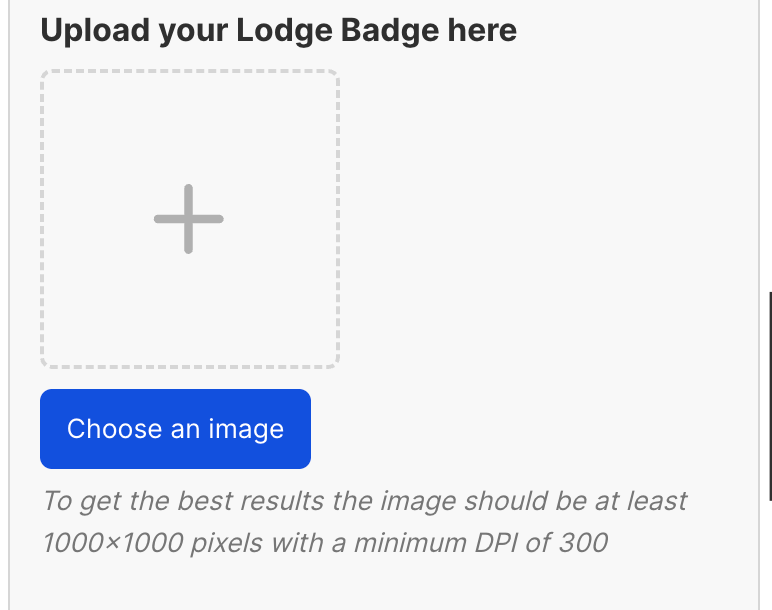
Task: Click the word 'Choose' on the button
Action: pos(115,429)
